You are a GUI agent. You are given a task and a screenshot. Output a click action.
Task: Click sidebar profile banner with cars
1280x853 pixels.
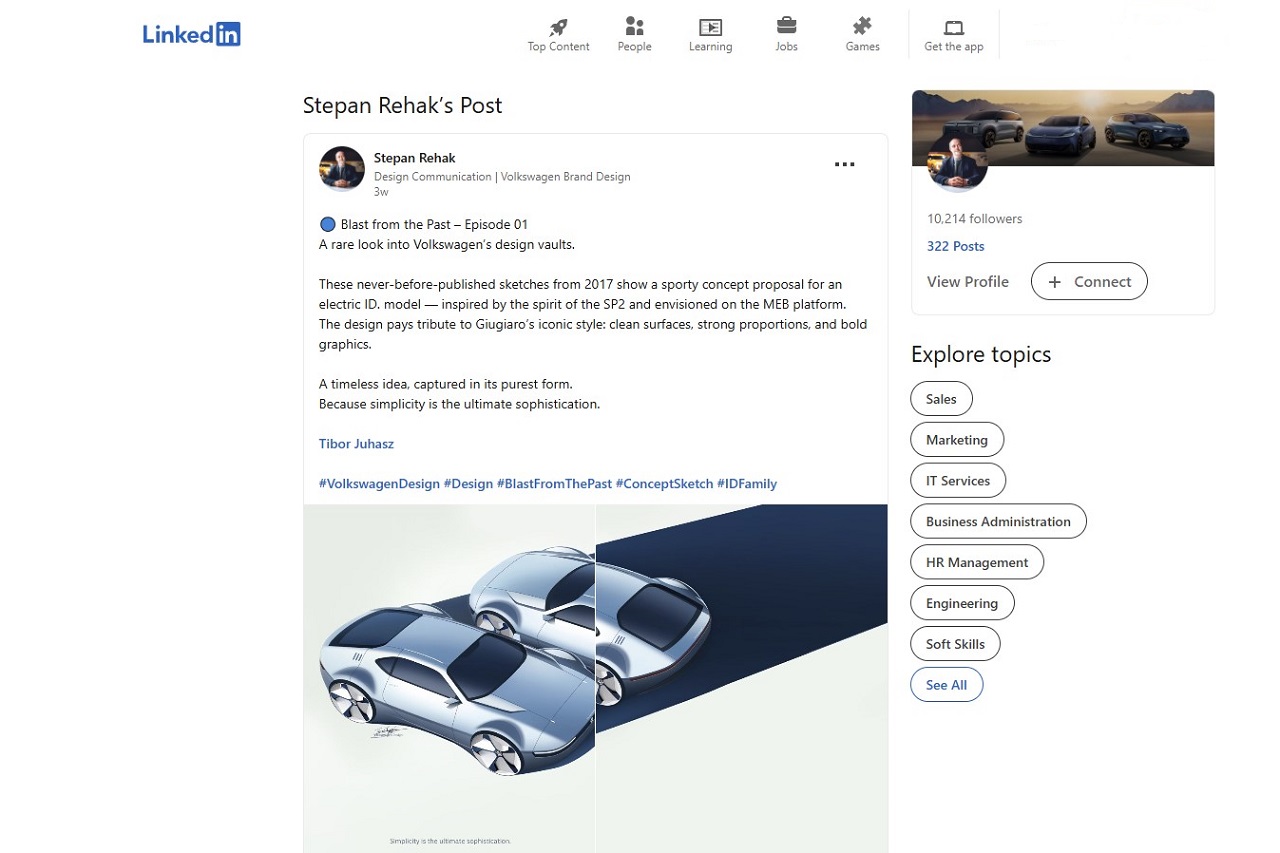coord(1063,127)
